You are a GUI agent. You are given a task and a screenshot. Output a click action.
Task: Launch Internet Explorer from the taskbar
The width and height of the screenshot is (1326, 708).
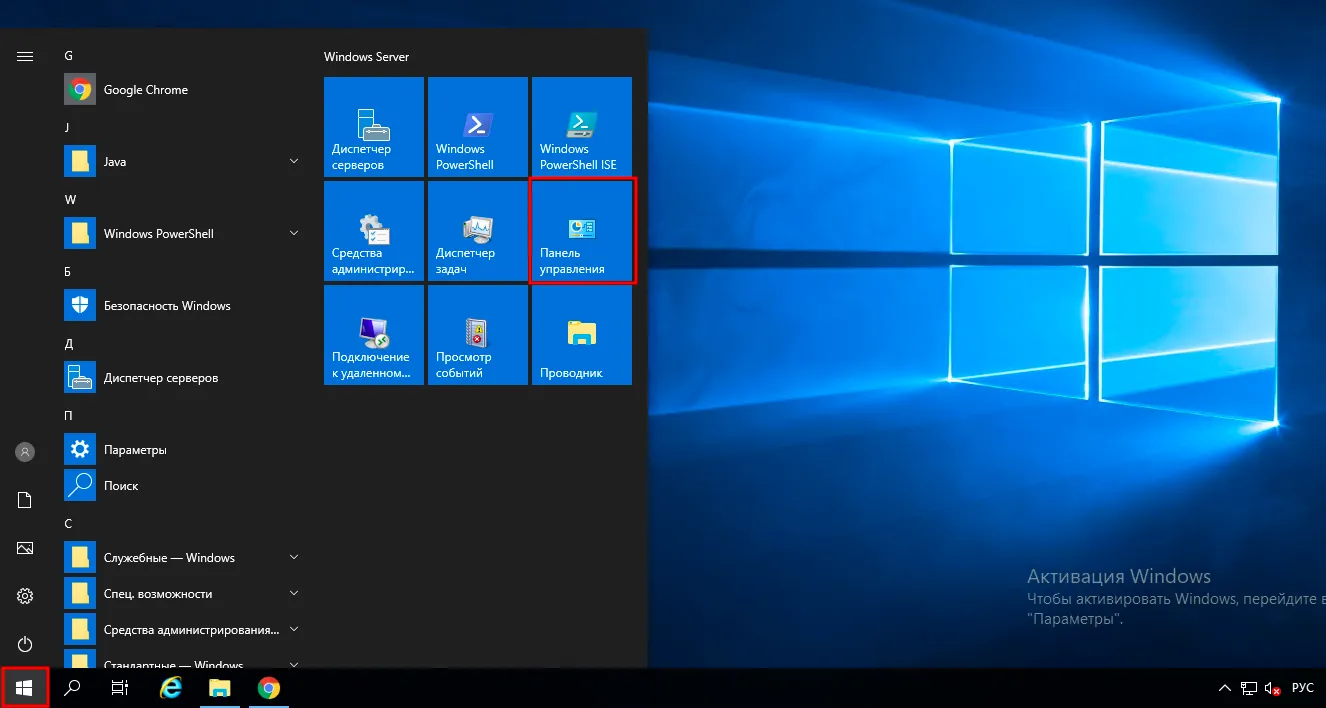171,688
